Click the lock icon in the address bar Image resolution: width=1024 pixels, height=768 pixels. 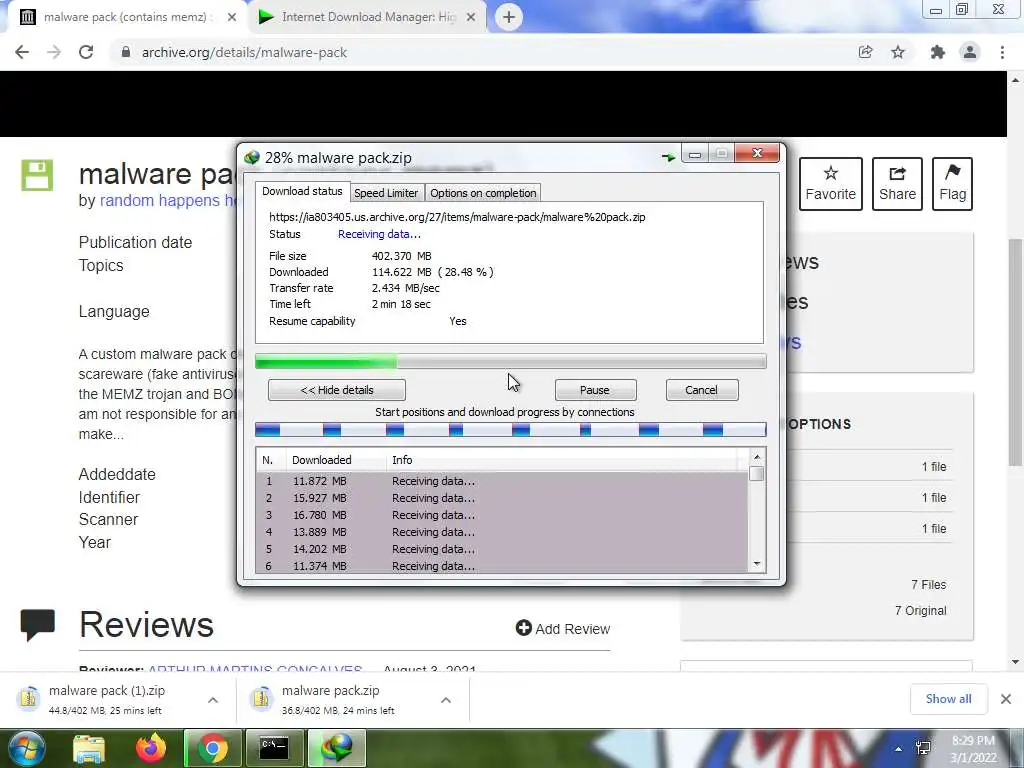point(126,52)
